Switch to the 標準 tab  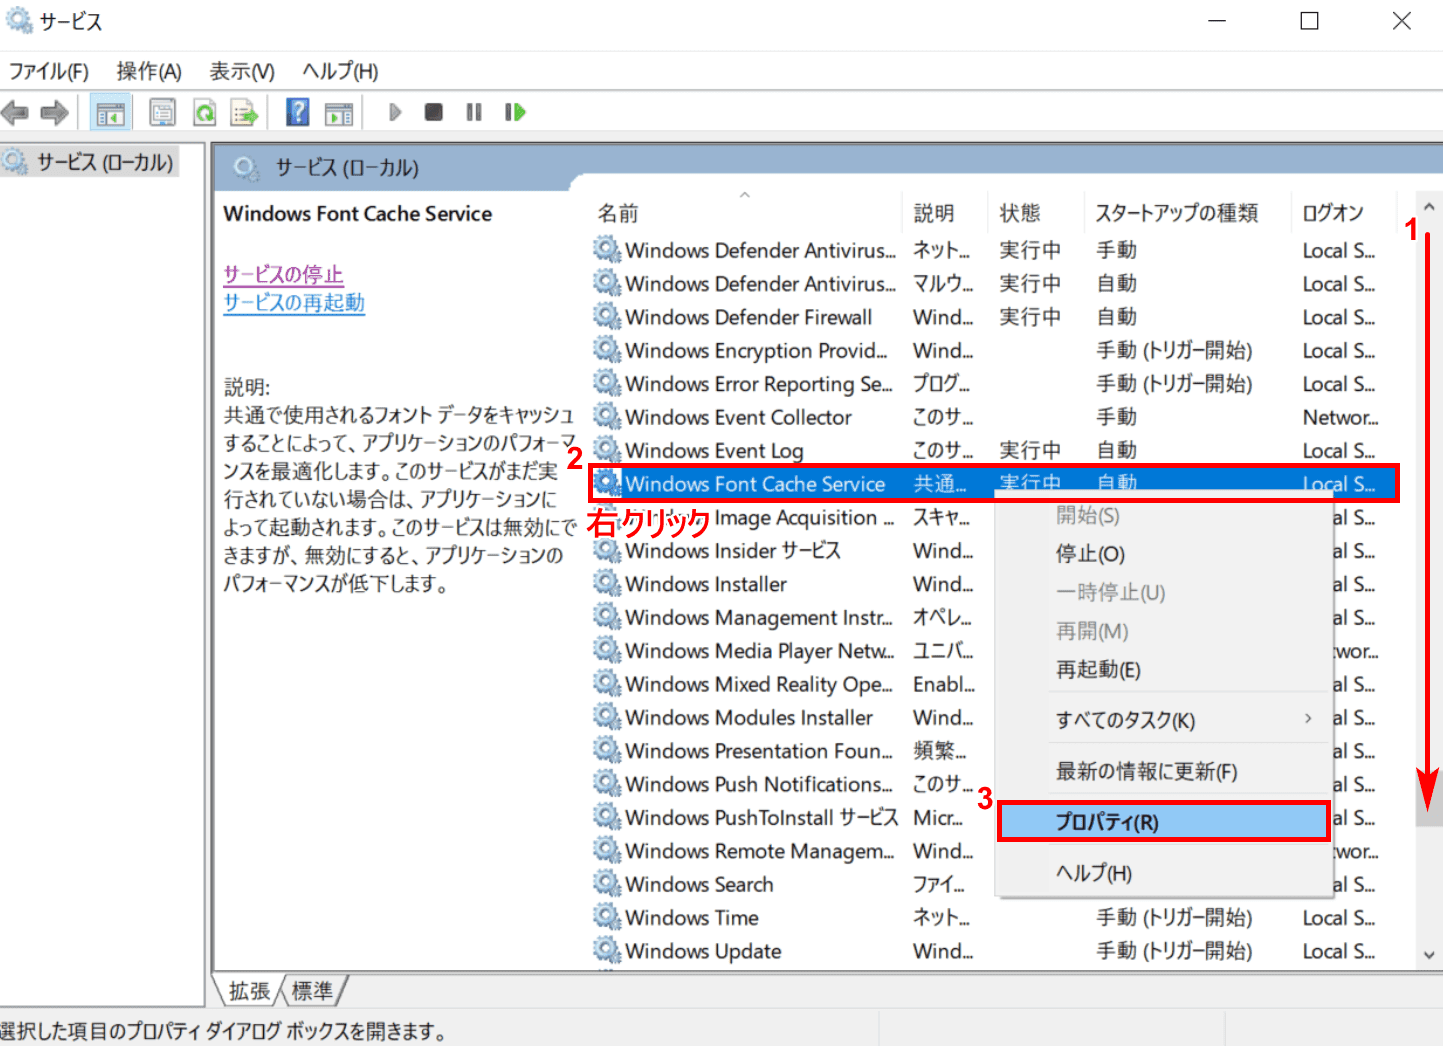pyautogui.click(x=312, y=991)
